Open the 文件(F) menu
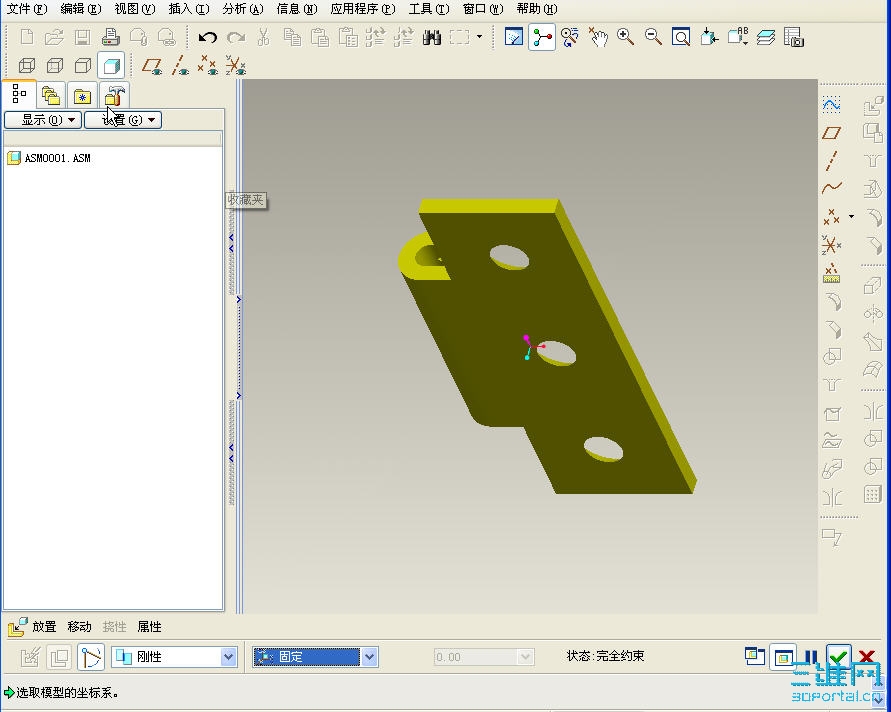891x712 pixels. pyautogui.click(x=26, y=9)
